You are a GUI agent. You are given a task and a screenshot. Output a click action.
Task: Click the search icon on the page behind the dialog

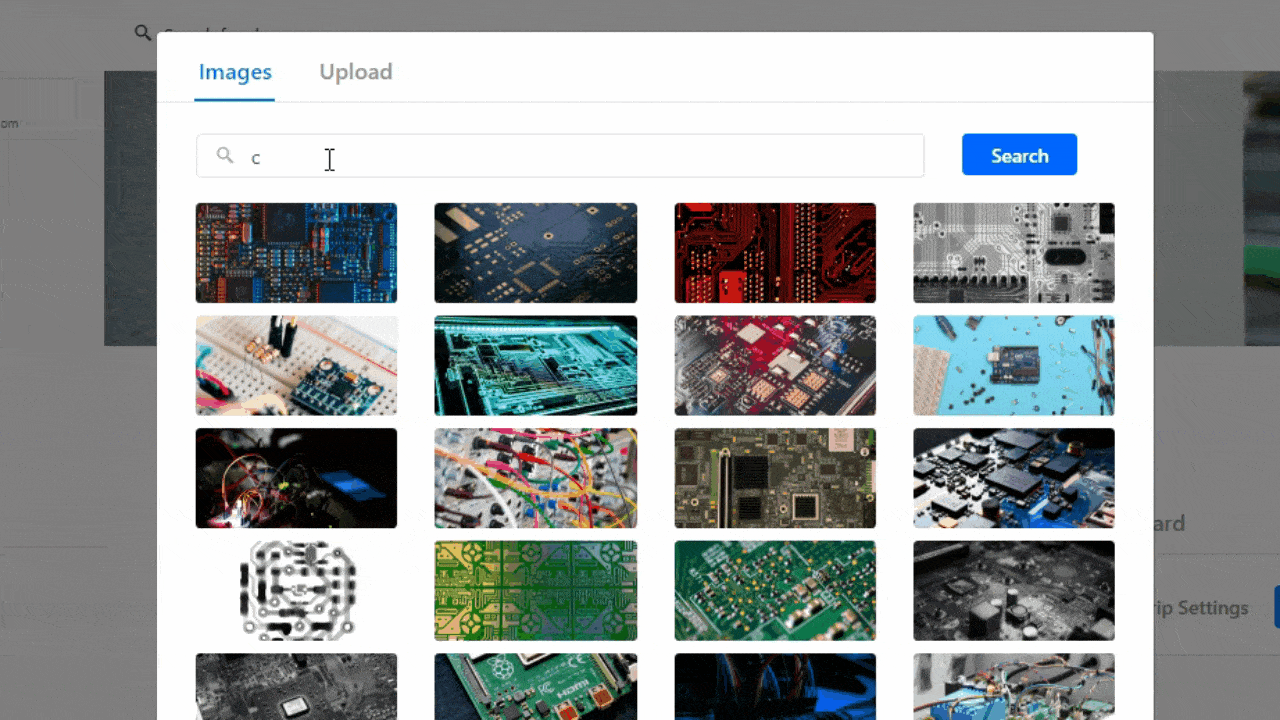pos(143,33)
